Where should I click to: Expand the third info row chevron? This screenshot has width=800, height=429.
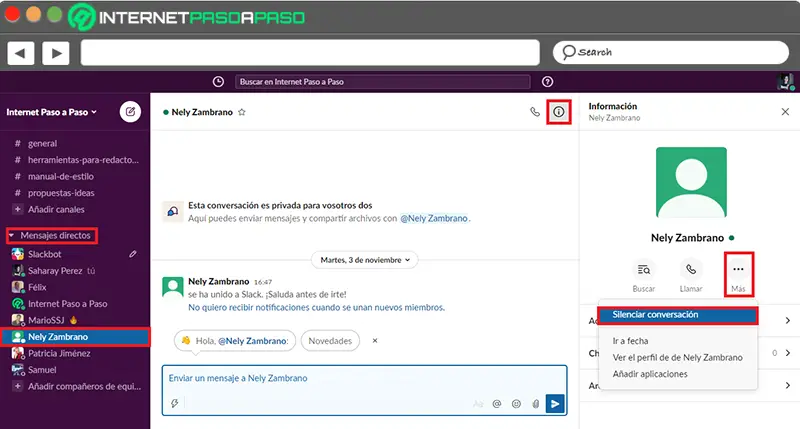coord(788,385)
